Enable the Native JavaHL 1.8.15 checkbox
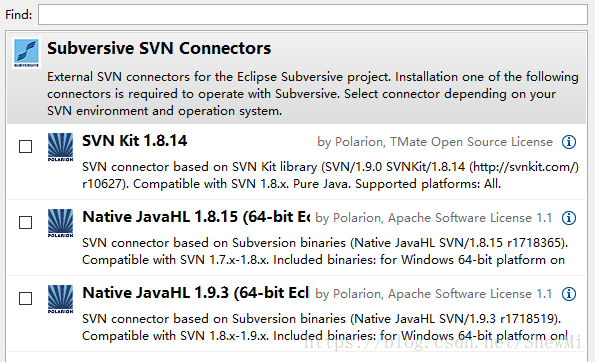This screenshot has width=595, height=362. click(25, 222)
